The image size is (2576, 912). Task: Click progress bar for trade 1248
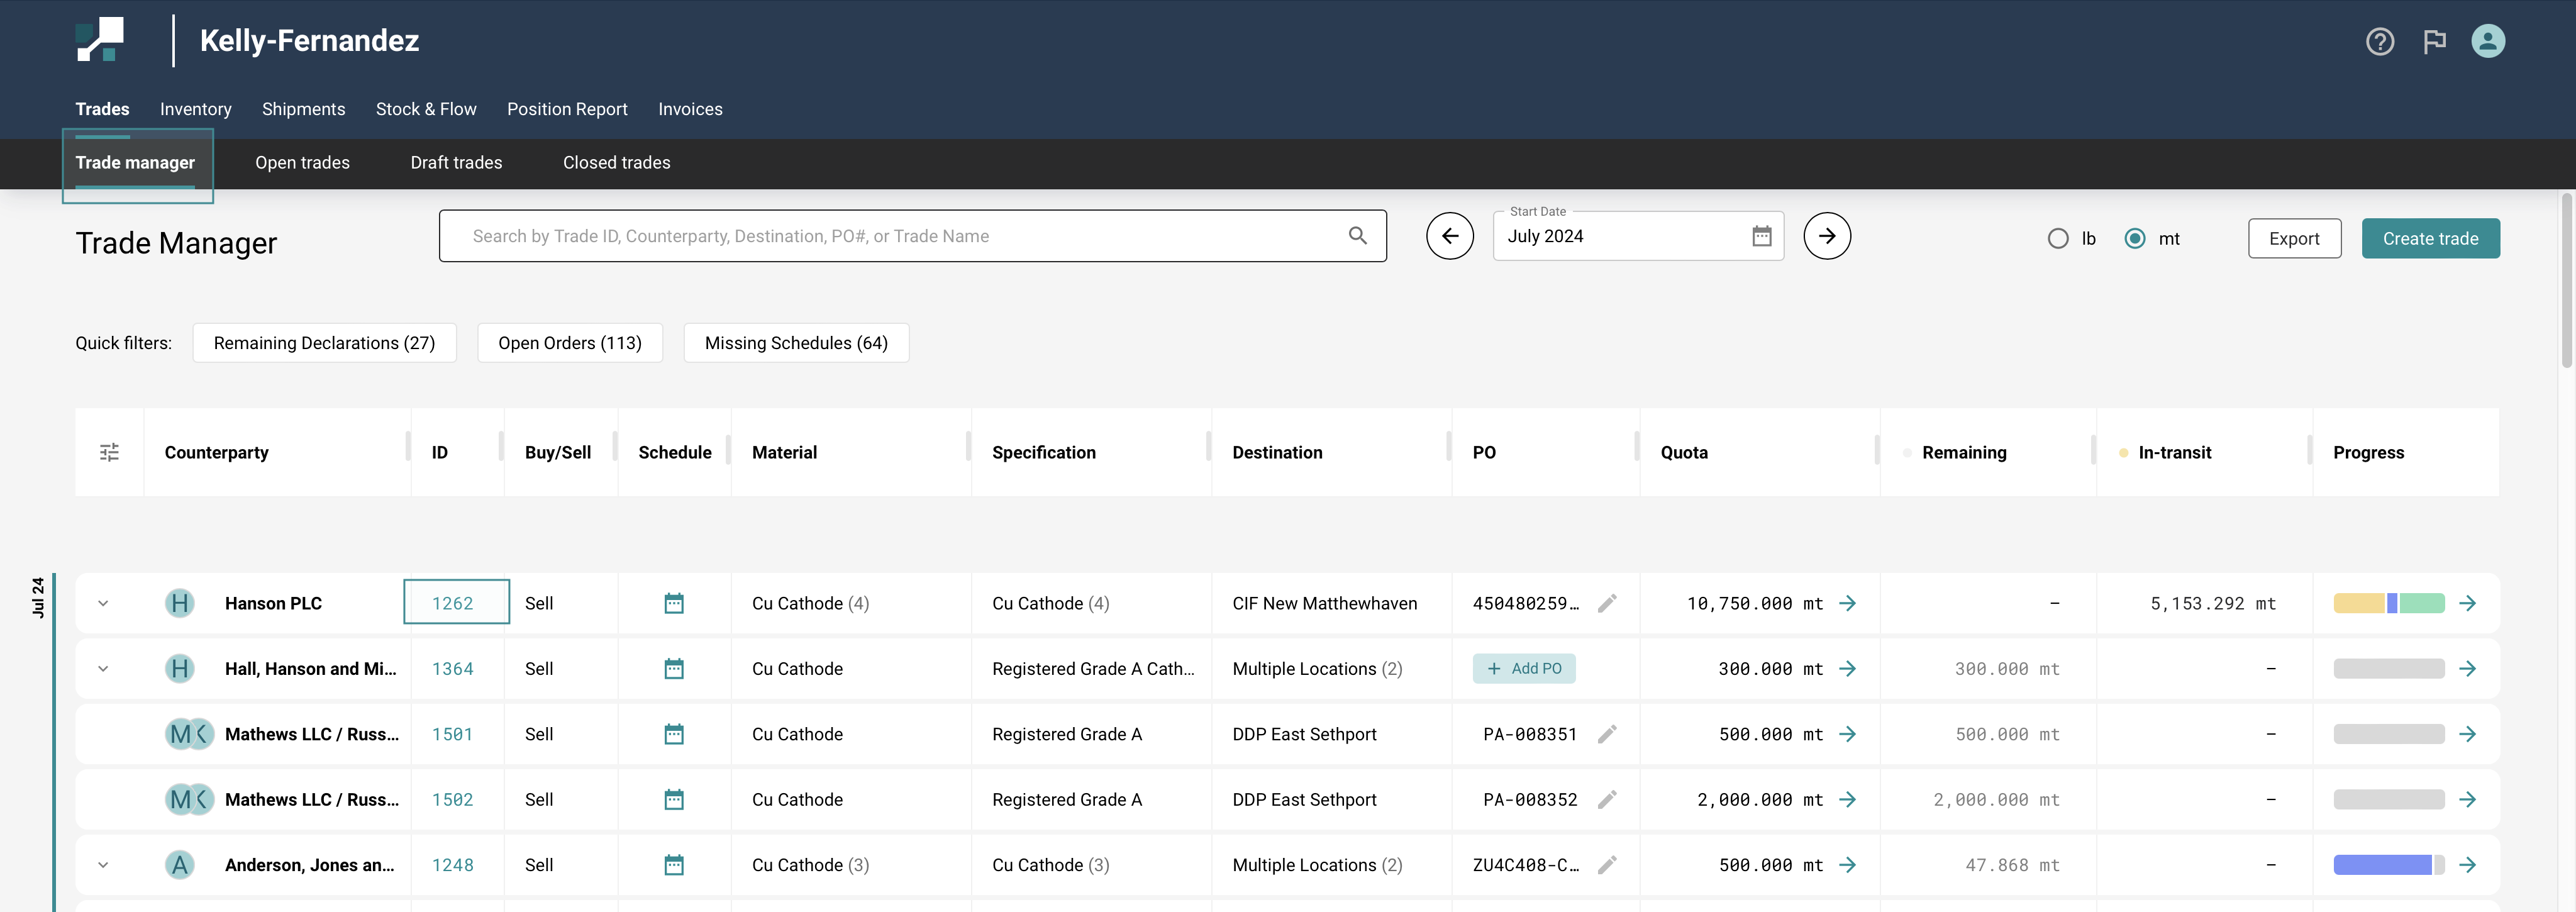pyautogui.click(x=2388, y=865)
